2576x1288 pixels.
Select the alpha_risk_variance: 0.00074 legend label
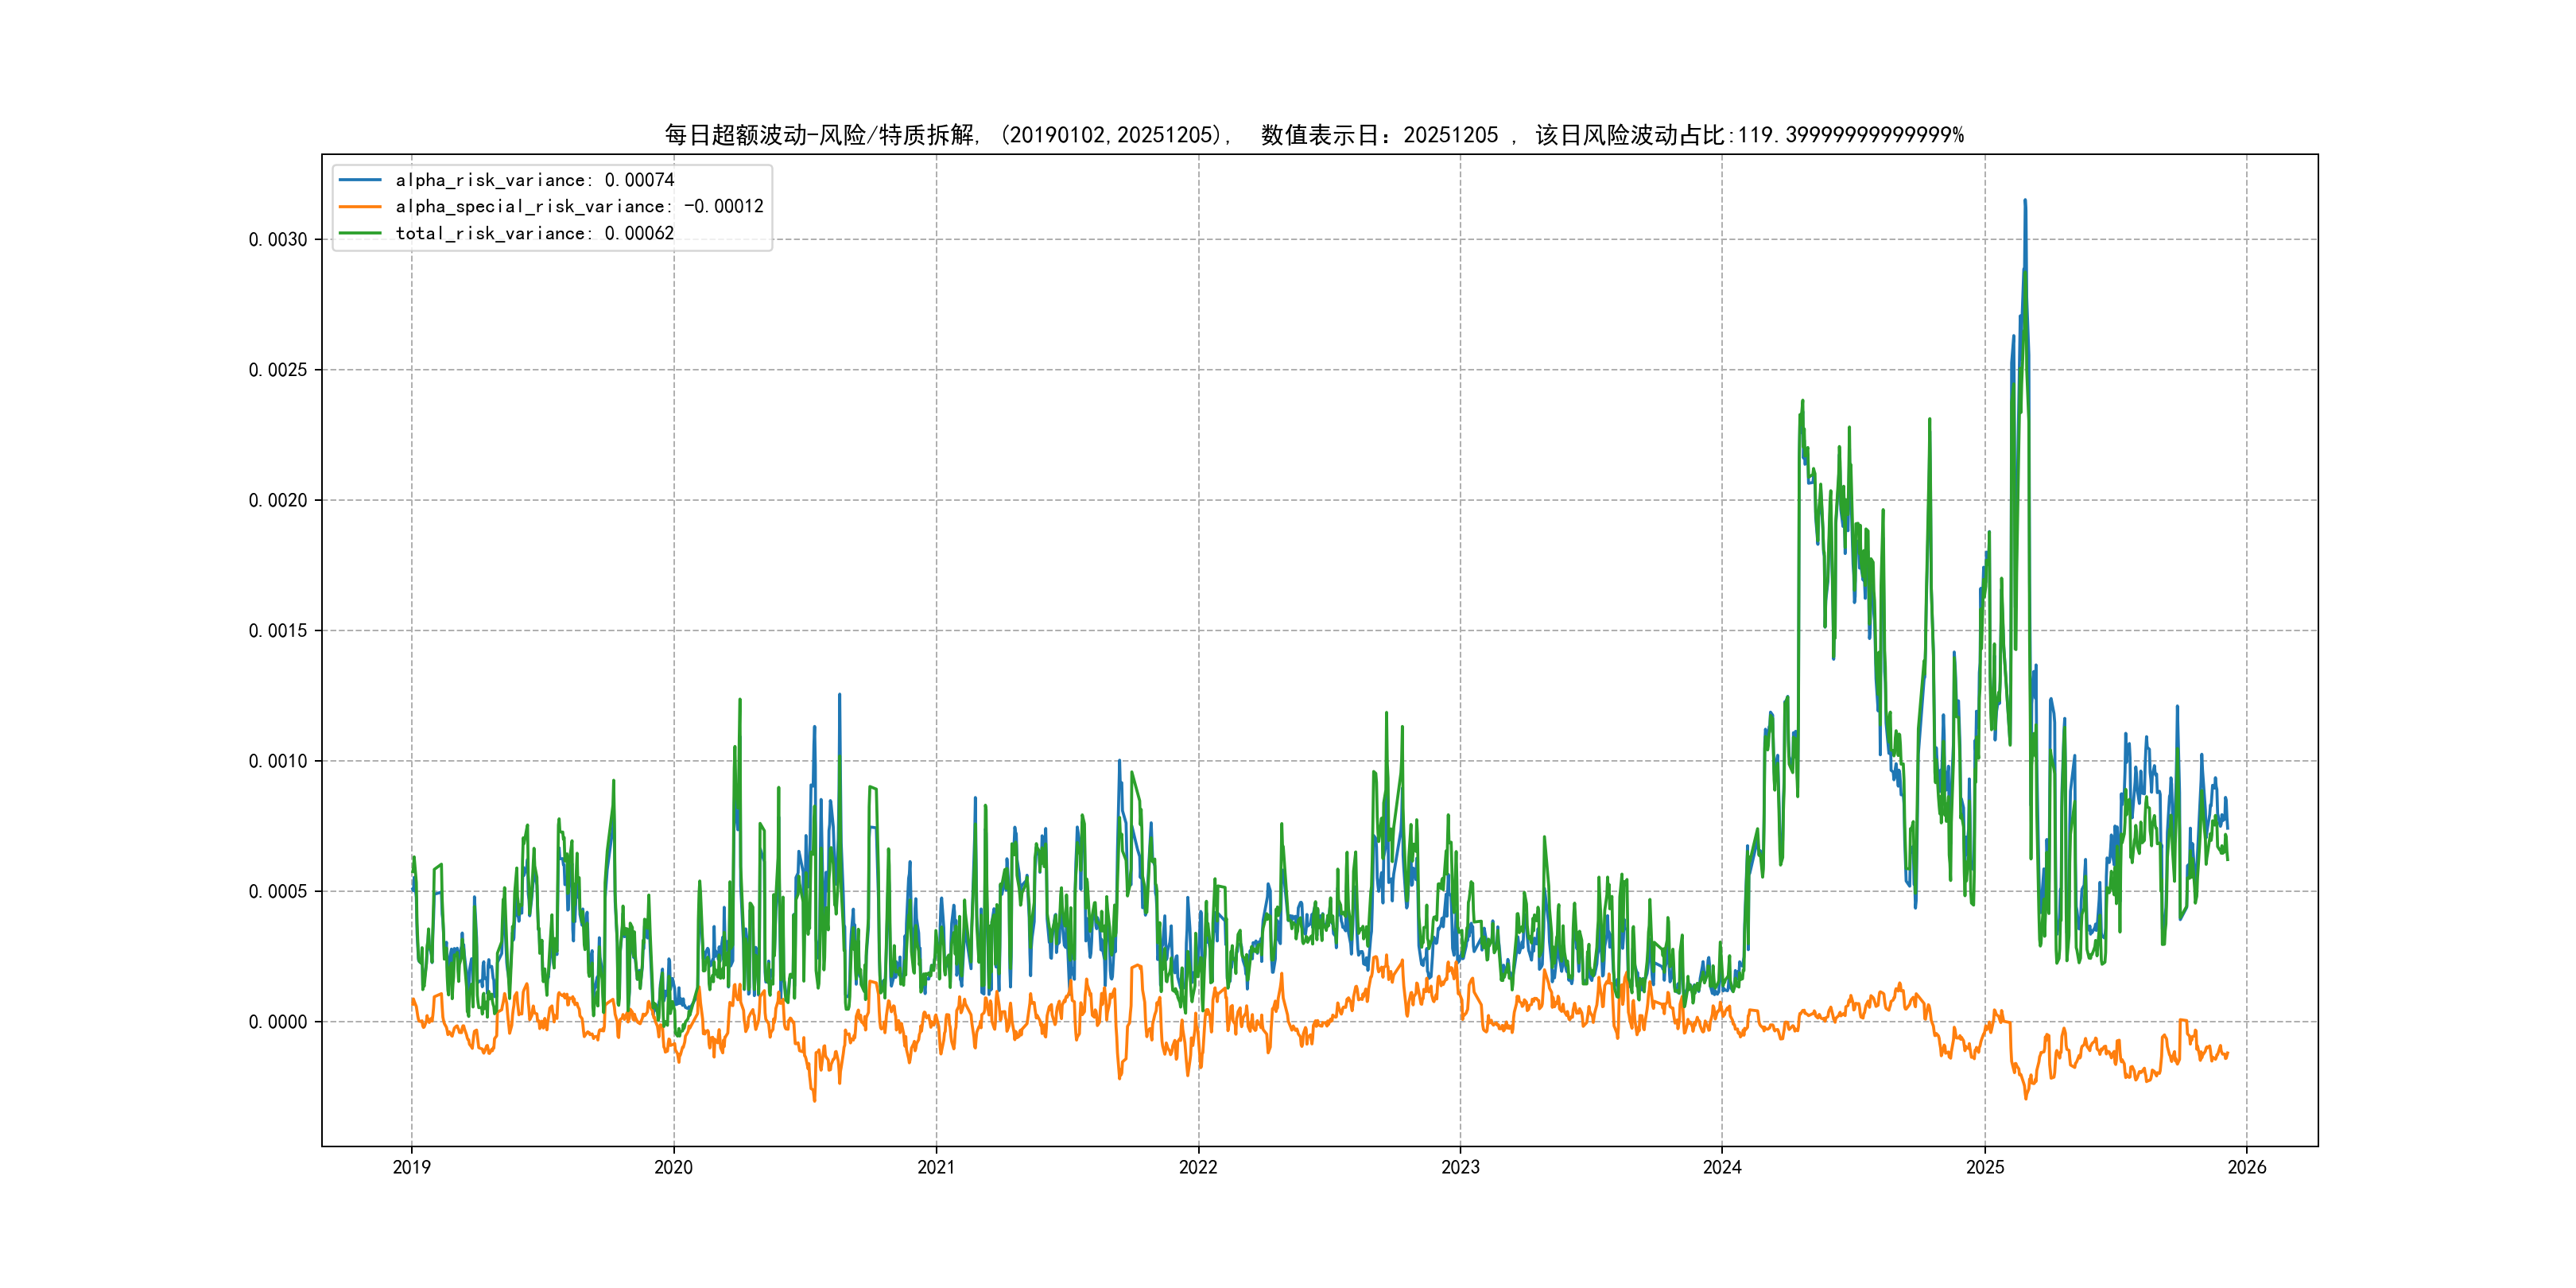click(x=534, y=180)
